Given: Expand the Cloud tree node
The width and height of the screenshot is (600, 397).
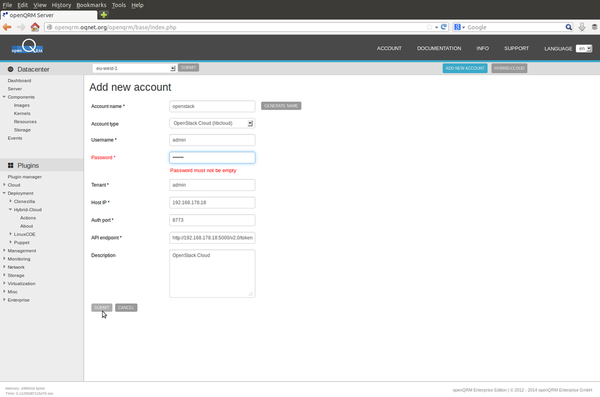Looking at the screenshot, I should pyautogui.click(x=4, y=185).
